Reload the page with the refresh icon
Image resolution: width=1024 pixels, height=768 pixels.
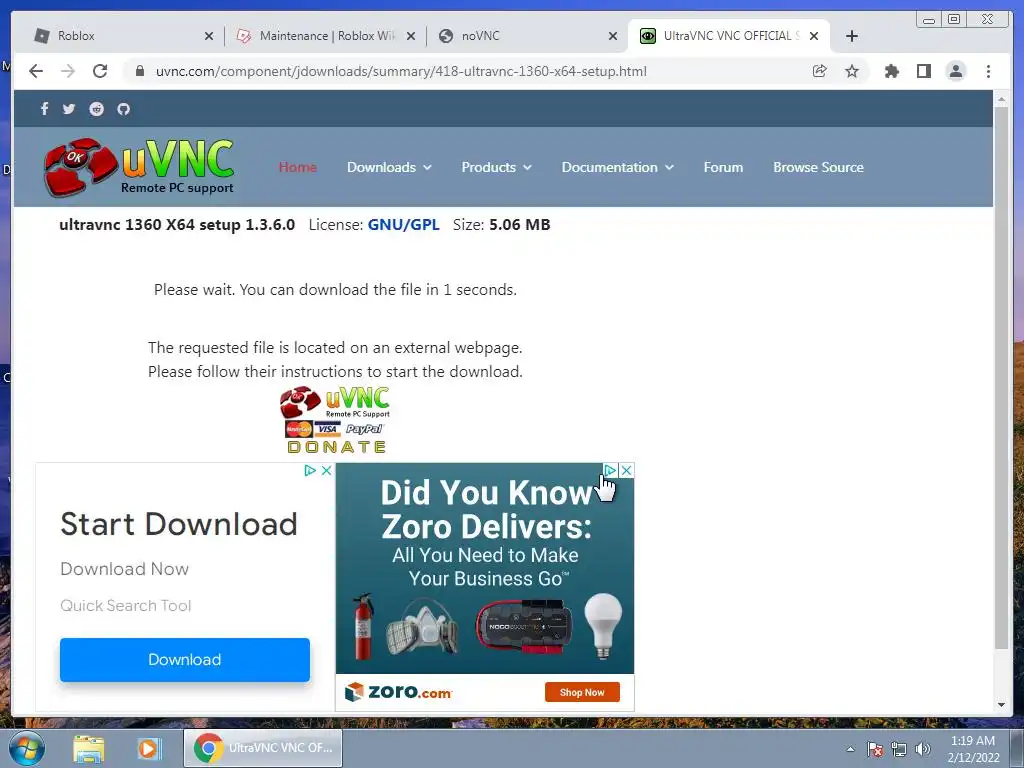click(x=100, y=71)
